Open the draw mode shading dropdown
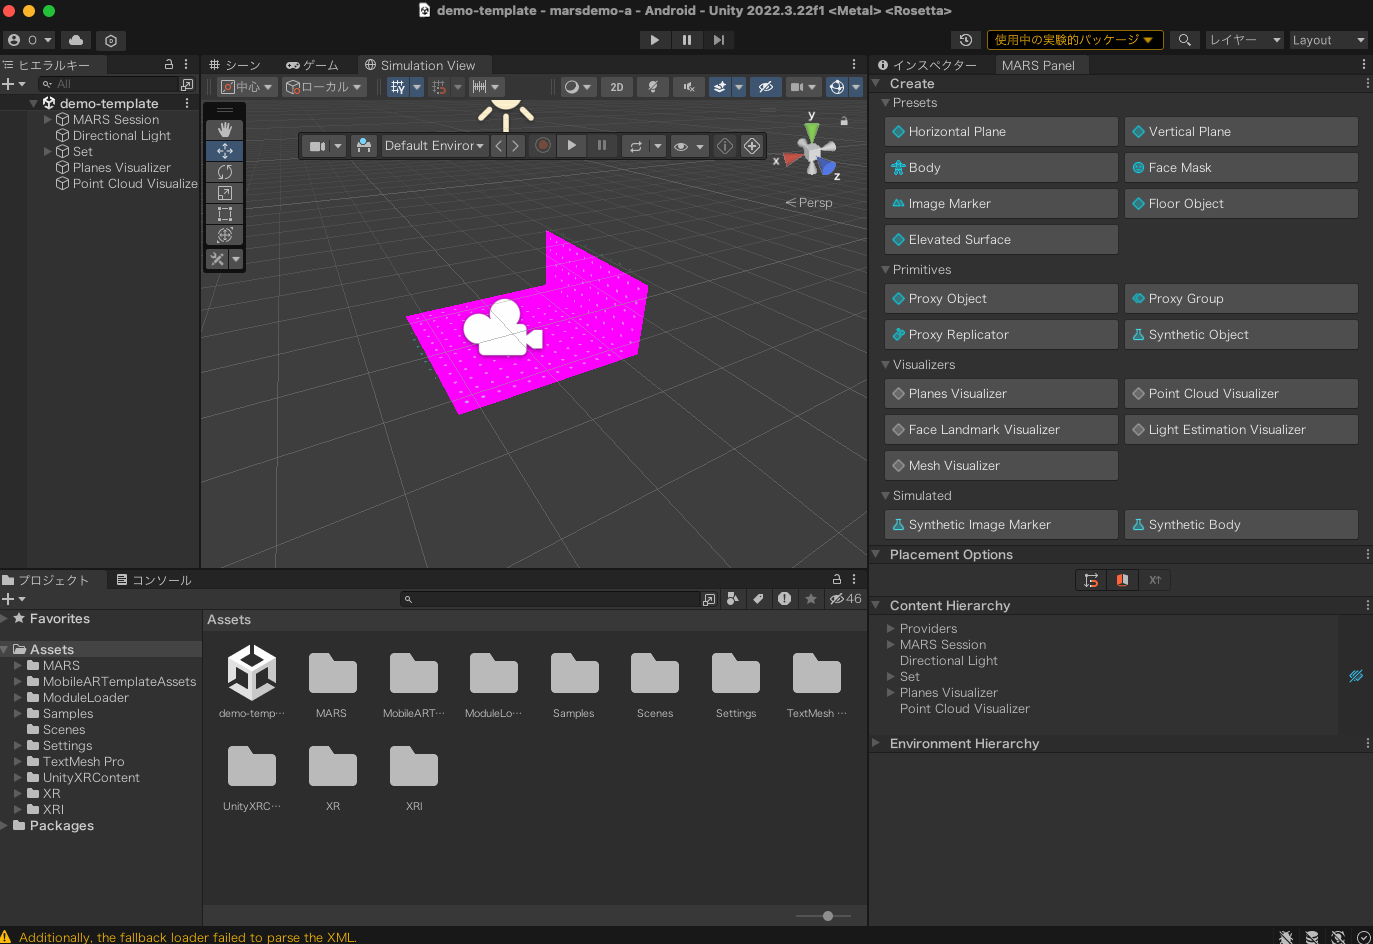 578,87
